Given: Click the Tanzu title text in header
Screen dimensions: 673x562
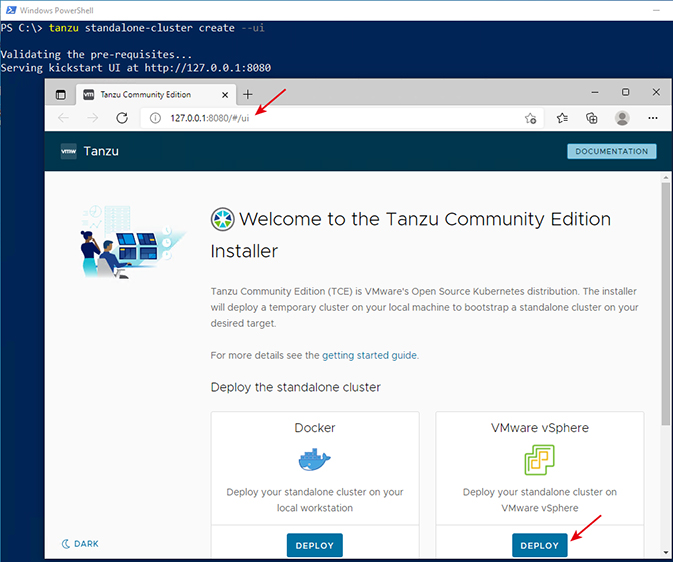Looking at the screenshot, I should [101, 151].
